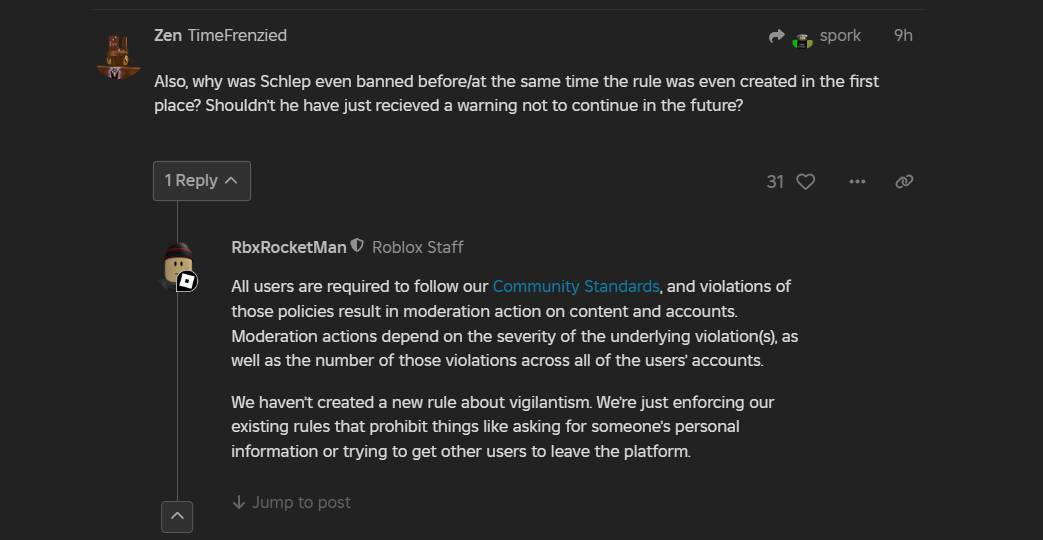Click the Roblox Staff title label
This screenshot has width=1043, height=540.
pyautogui.click(x=418, y=247)
